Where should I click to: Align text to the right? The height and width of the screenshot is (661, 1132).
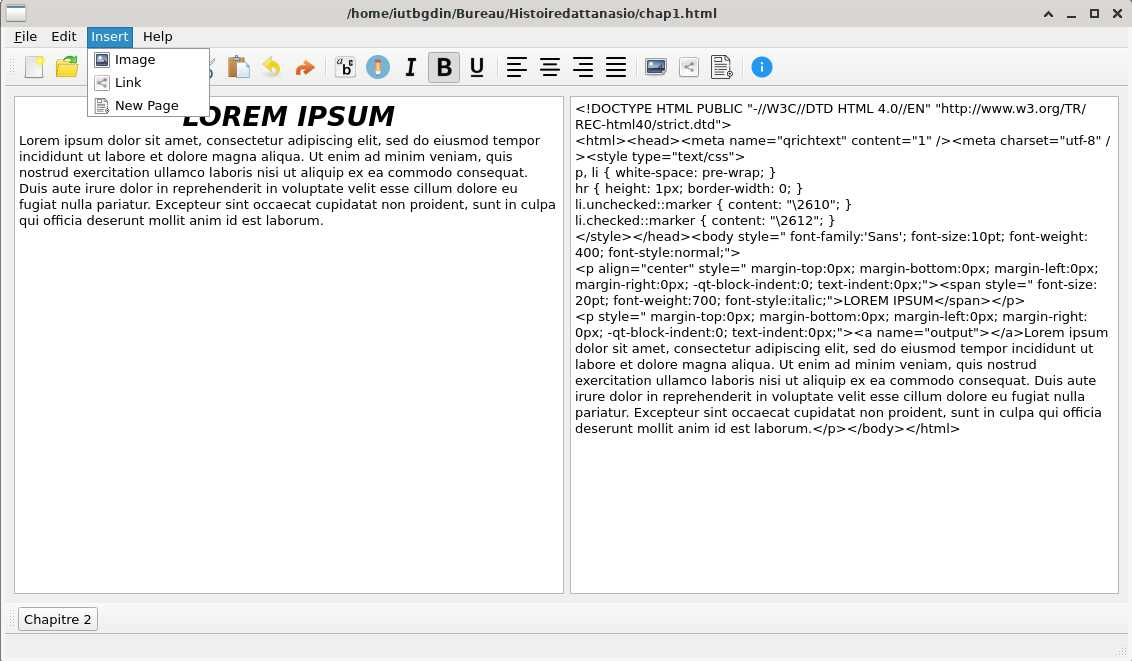point(583,67)
